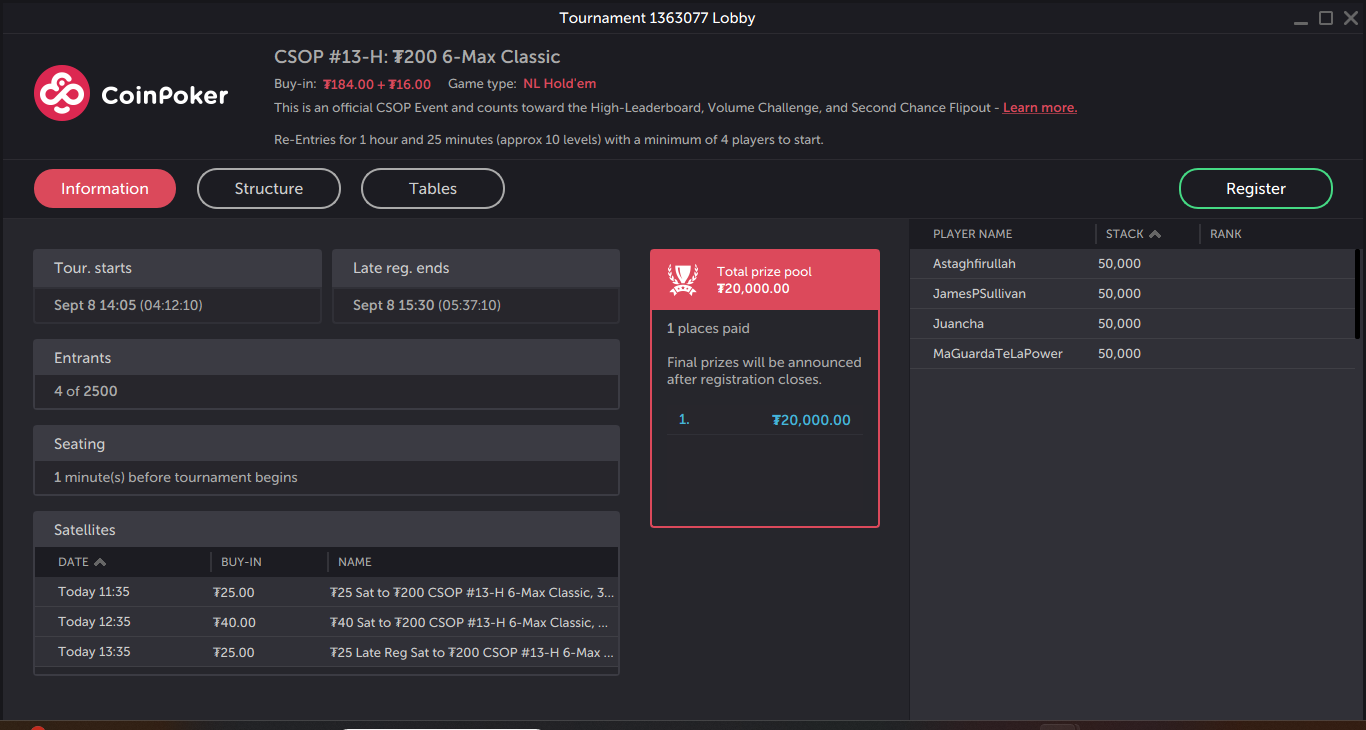Screen dimensions: 1366x730
Task: Click the RANK column header
Action: [x=1225, y=234]
